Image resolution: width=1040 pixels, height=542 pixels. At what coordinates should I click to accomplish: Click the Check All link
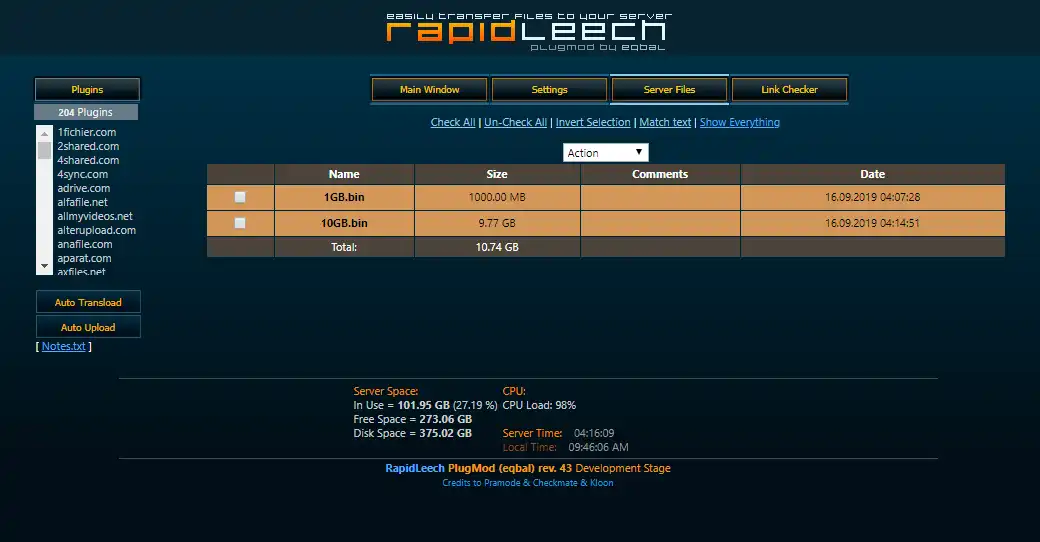[453, 122]
